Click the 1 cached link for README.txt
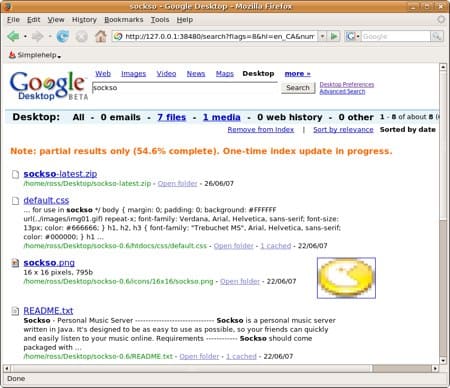Image resolution: width=450 pixels, height=388 pixels. (x=241, y=356)
